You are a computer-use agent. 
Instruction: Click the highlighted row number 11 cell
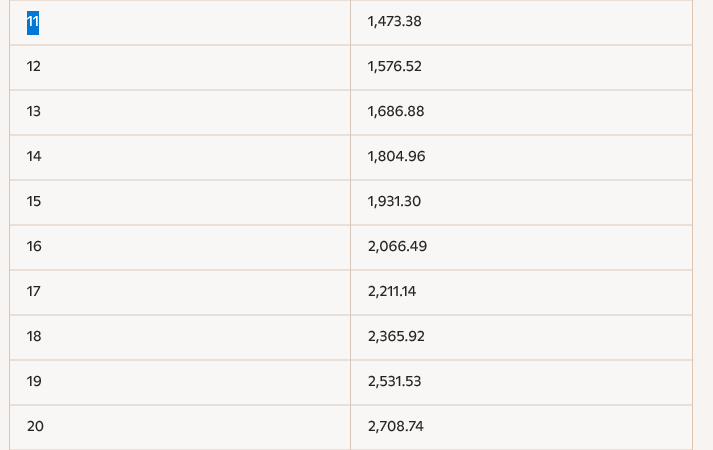click(x=33, y=22)
